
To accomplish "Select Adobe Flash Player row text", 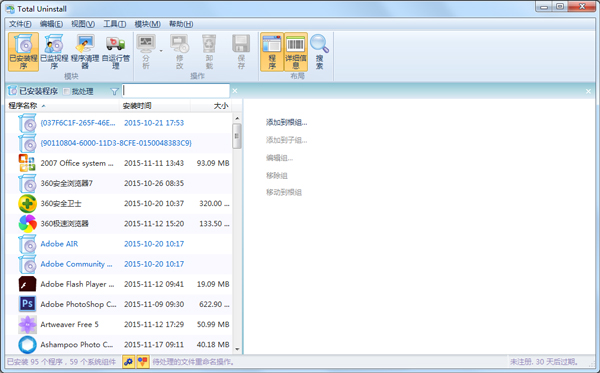I will (x=77, y=284).
